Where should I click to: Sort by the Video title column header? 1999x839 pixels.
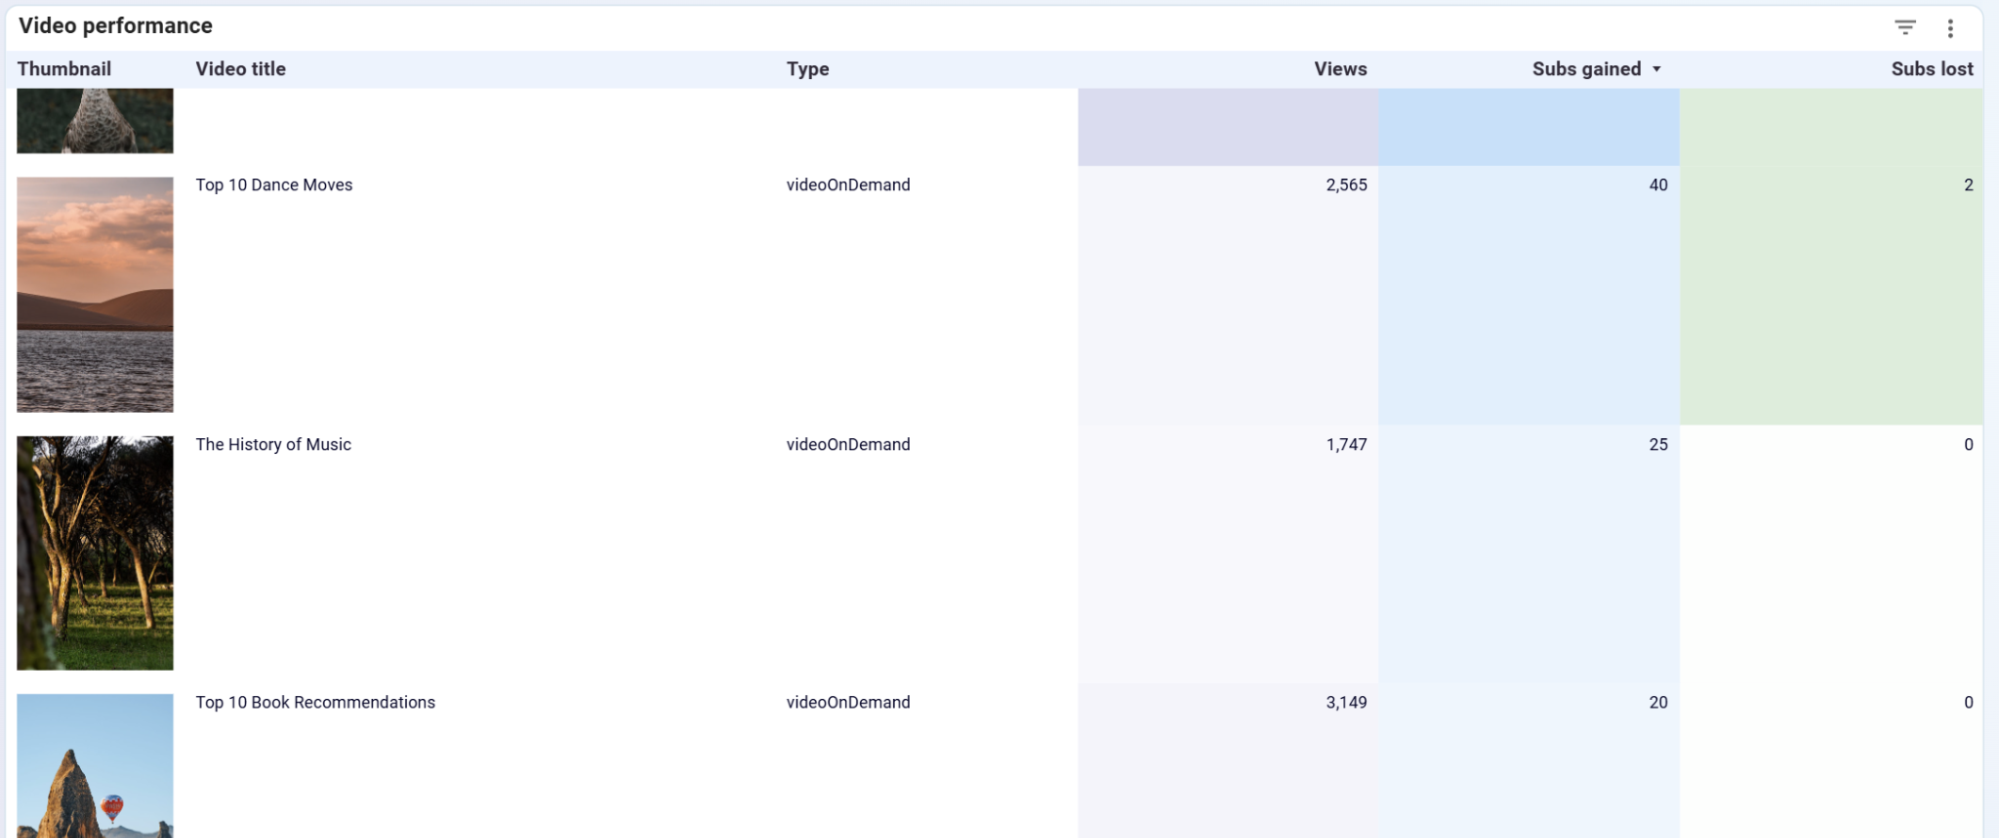(x=240, y=69)
